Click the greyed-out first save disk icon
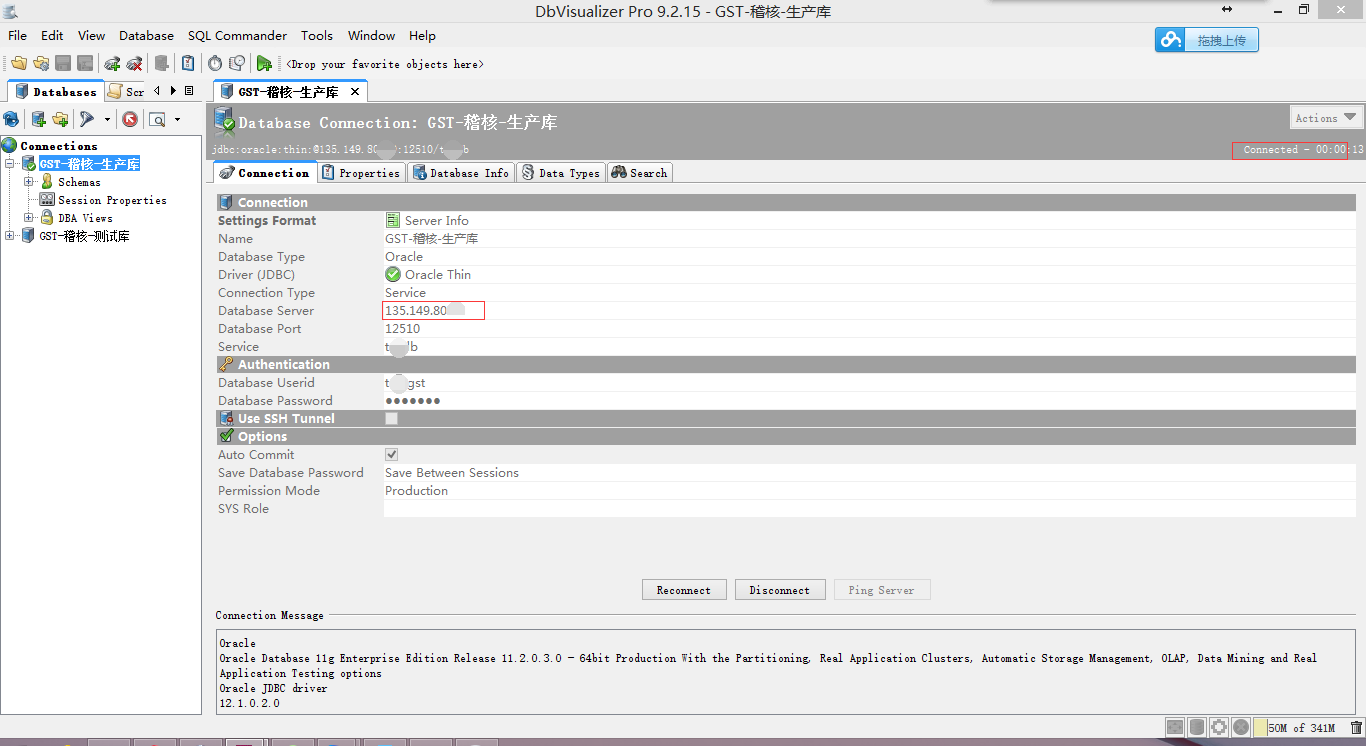The image size is (1366, 746). (63, 63)
